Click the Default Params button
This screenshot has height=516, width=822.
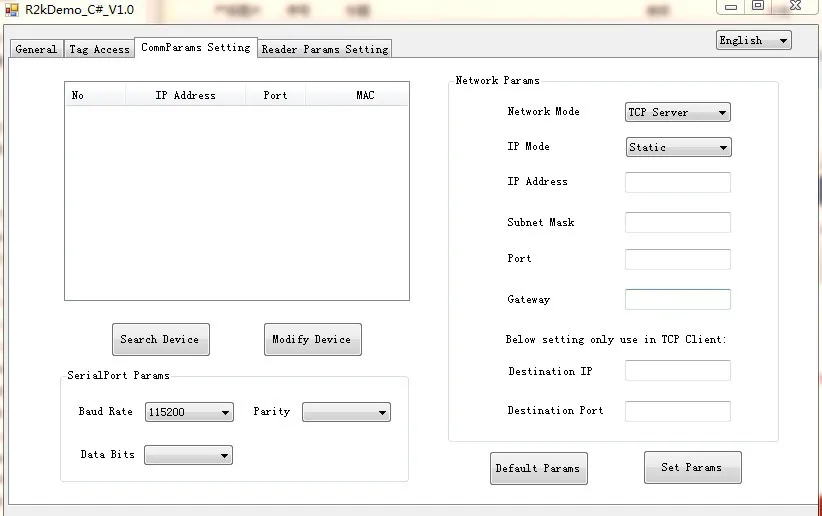point(539,468)
